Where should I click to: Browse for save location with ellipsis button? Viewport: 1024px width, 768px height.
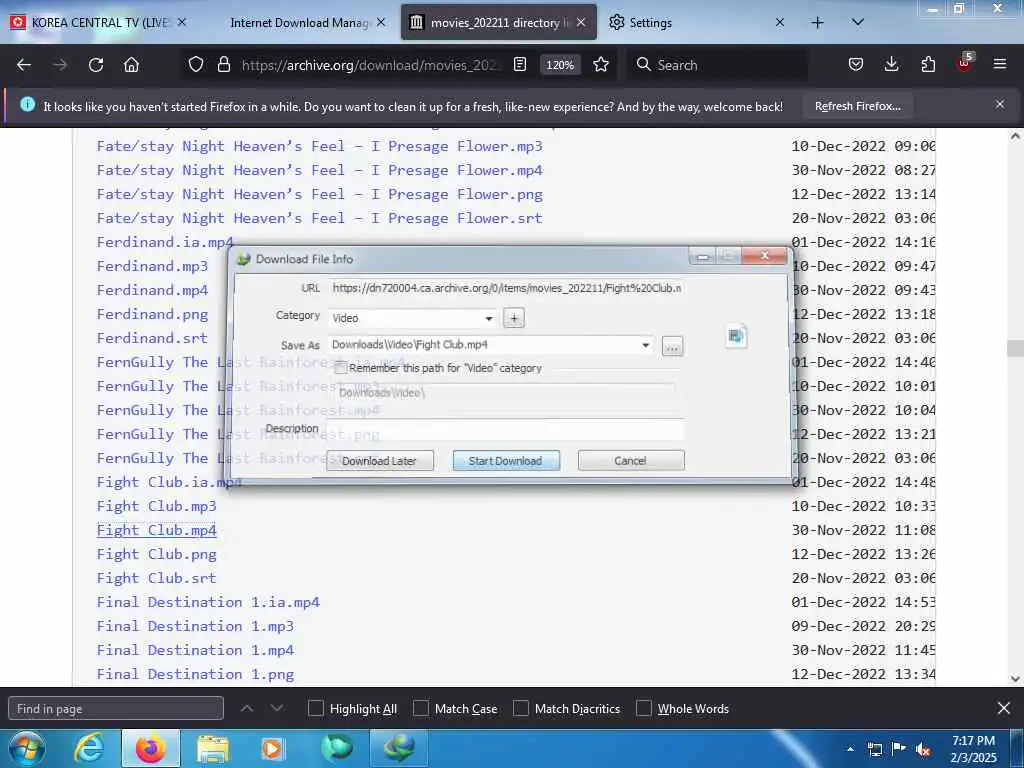pyautogui.click(x=672, y=346)
